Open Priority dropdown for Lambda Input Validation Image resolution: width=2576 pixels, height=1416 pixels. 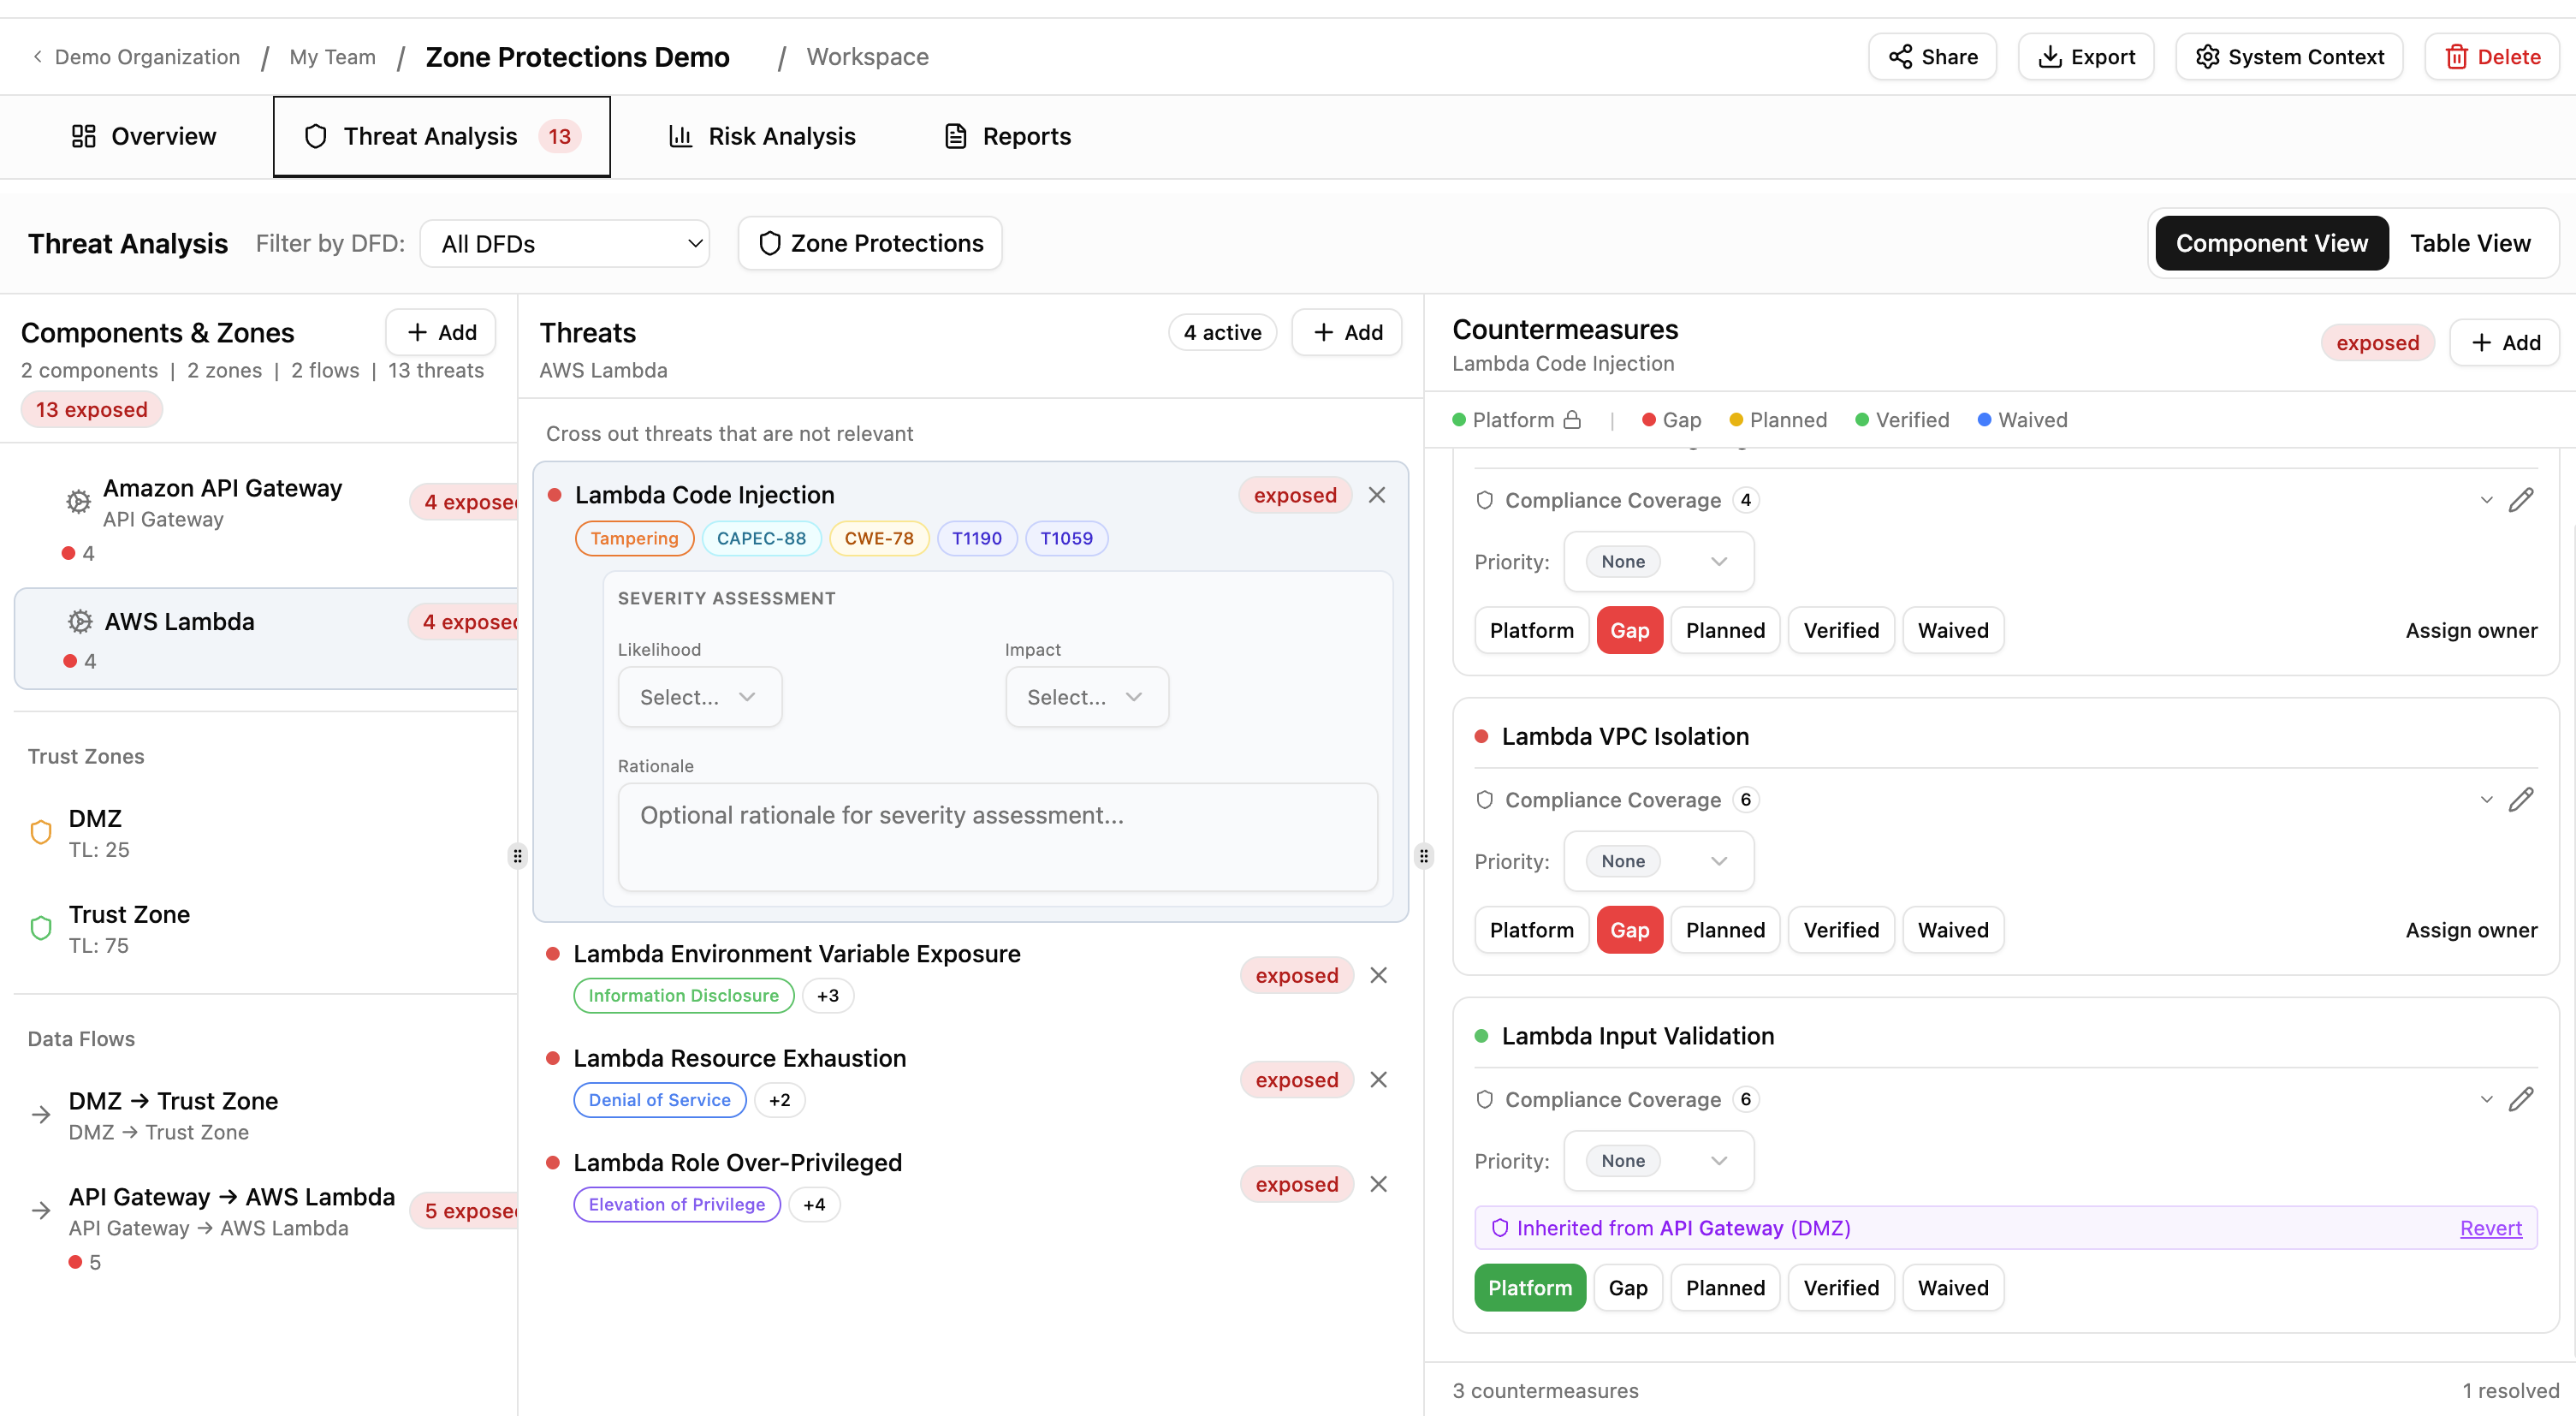pos(1658,1161)
